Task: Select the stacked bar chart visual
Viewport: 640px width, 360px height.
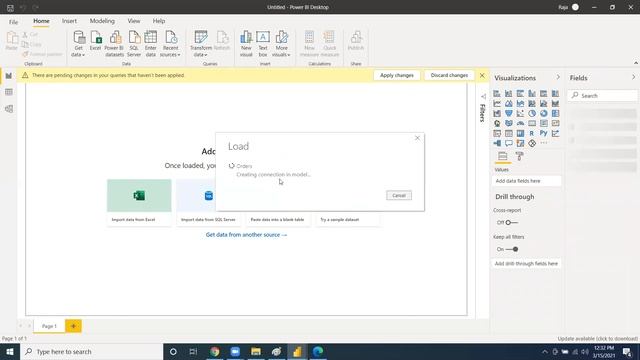Action: [x=497, y=93]
